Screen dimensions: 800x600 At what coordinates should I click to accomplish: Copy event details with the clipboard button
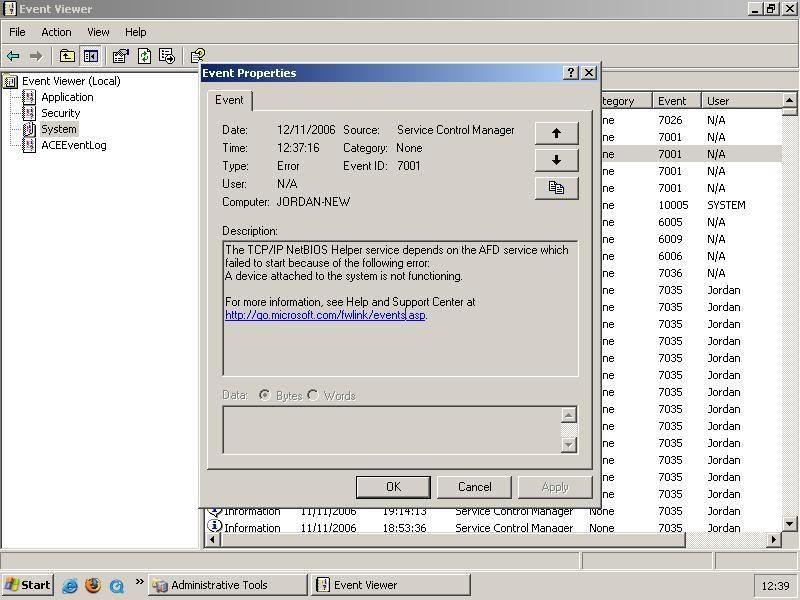pos(556,188)
